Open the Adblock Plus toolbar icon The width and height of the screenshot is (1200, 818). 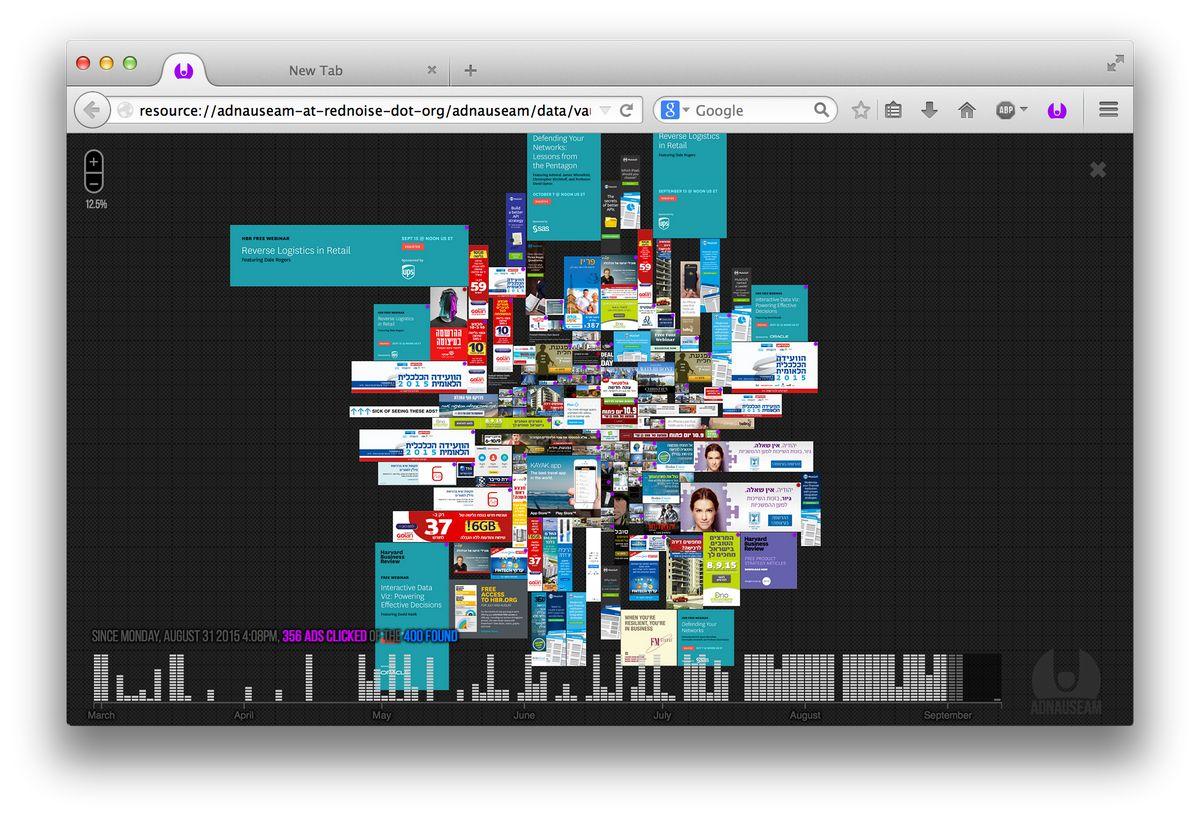tap(1005, 110)
